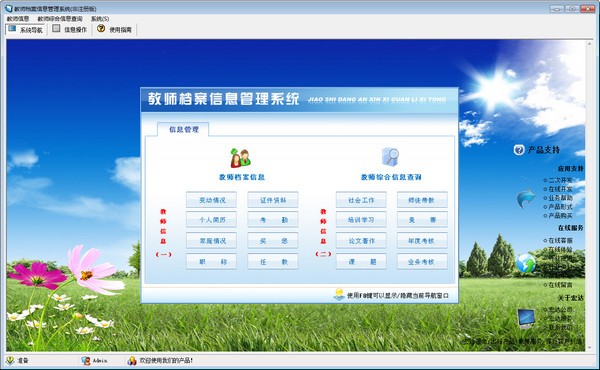The height and width of the screenshot is (370, 600).
Task: Open the 职称 module
Action: click(212, 262)
